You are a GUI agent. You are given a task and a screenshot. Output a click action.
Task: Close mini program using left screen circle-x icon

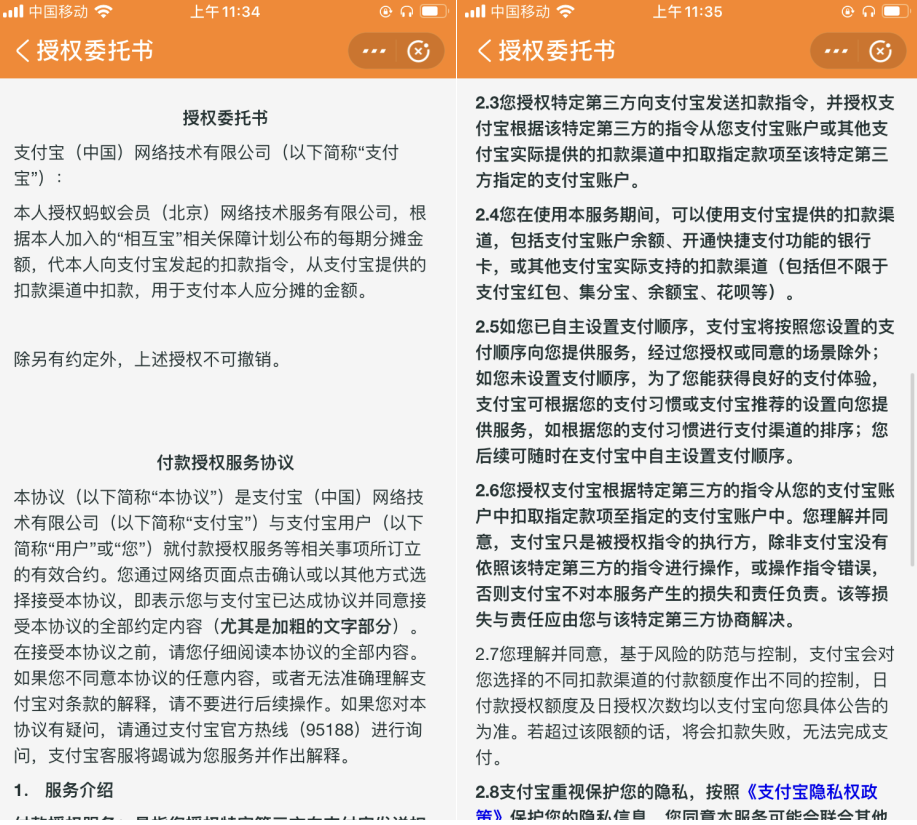(419, 51)
